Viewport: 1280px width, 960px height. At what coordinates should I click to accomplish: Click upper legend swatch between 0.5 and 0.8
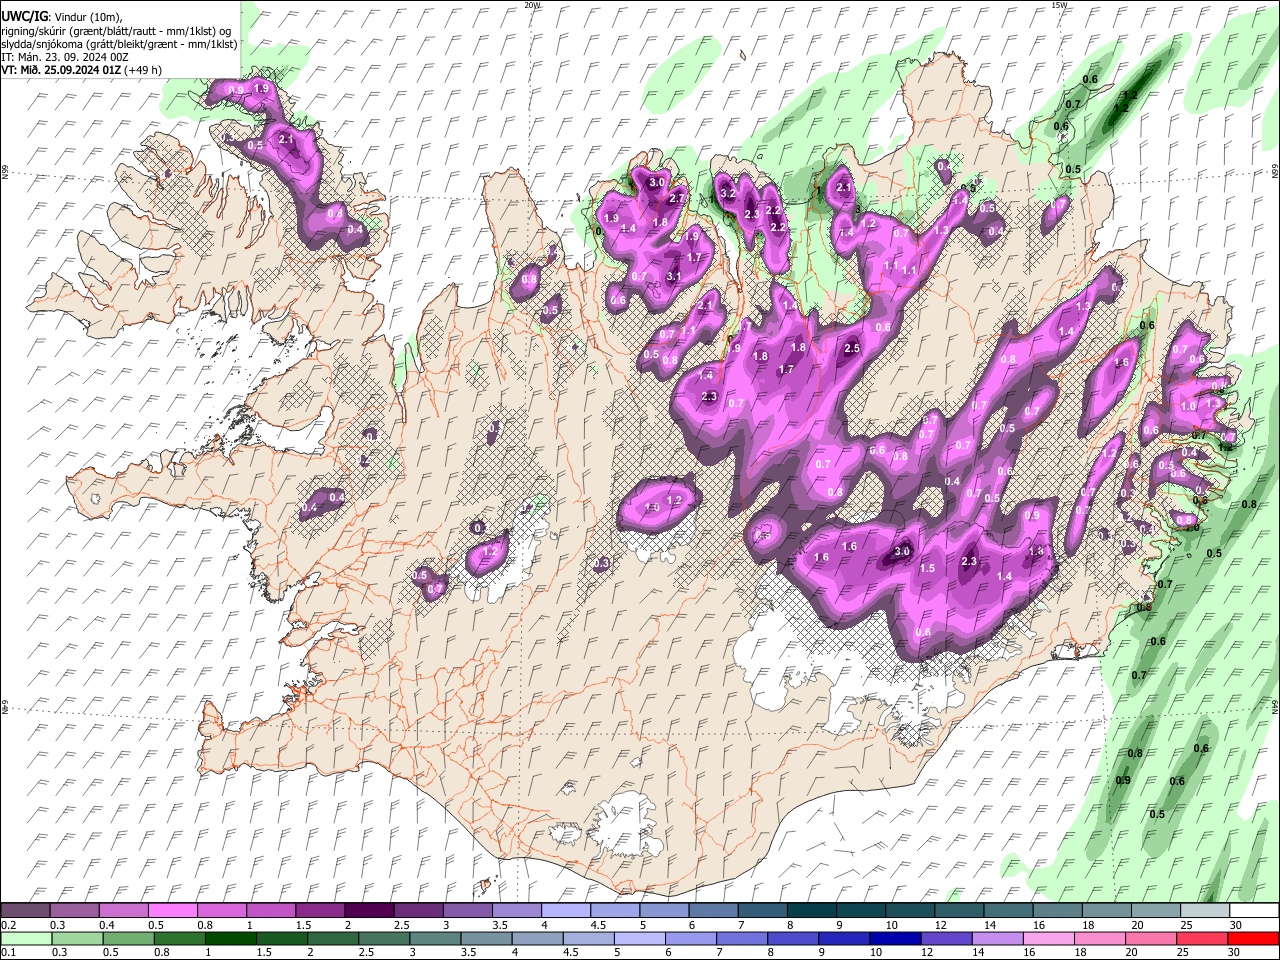pos(172,911)
